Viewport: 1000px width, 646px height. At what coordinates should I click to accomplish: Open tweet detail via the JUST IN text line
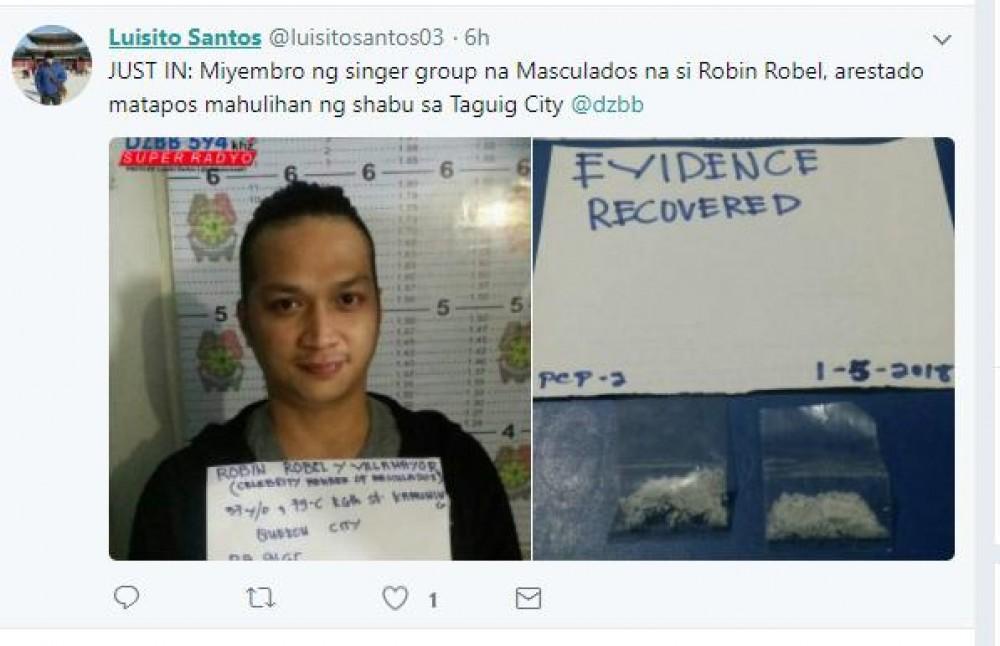(x=515, y=71)
